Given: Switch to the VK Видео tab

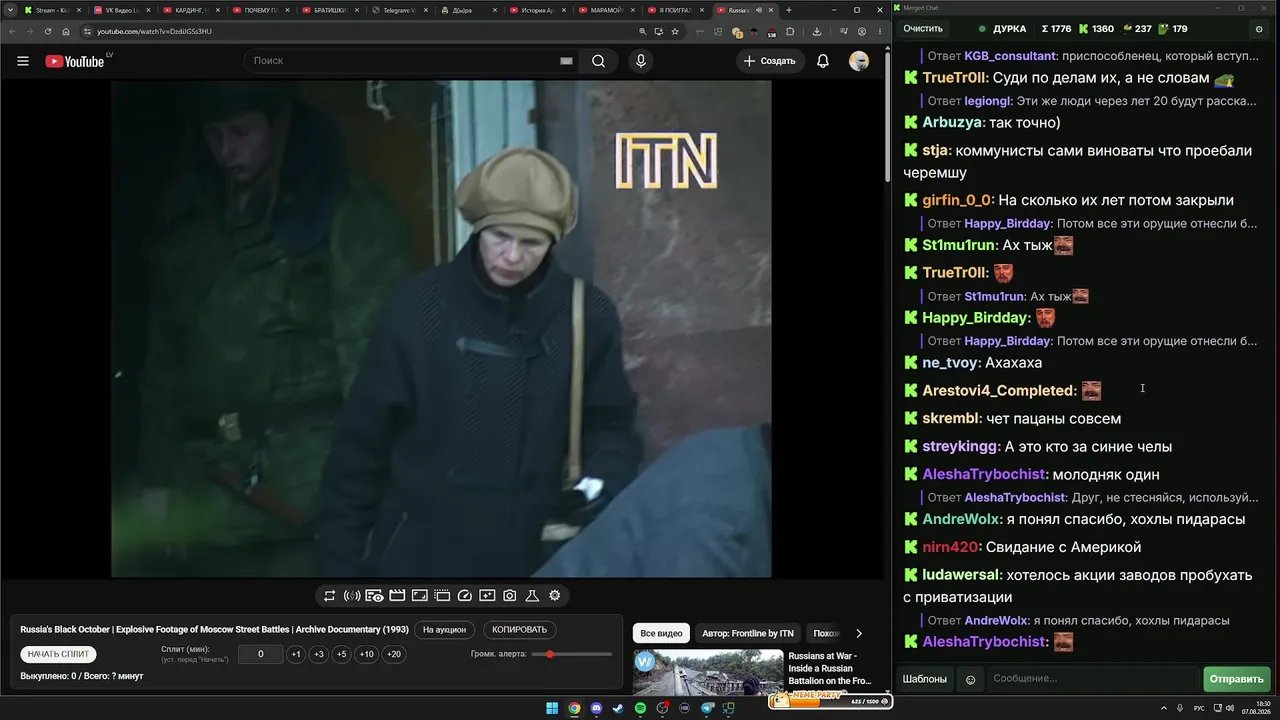Looking at the screenshot, I should pyautogui.click(x=122, y=10).
